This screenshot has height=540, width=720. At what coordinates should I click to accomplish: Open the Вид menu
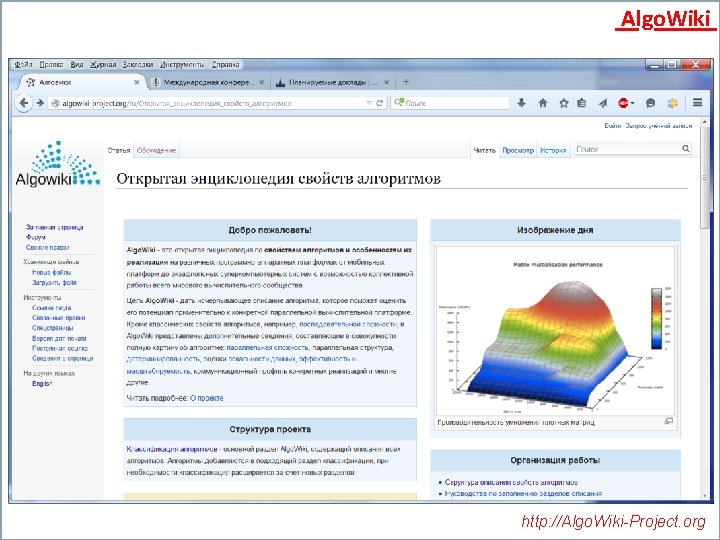[76, 65]
